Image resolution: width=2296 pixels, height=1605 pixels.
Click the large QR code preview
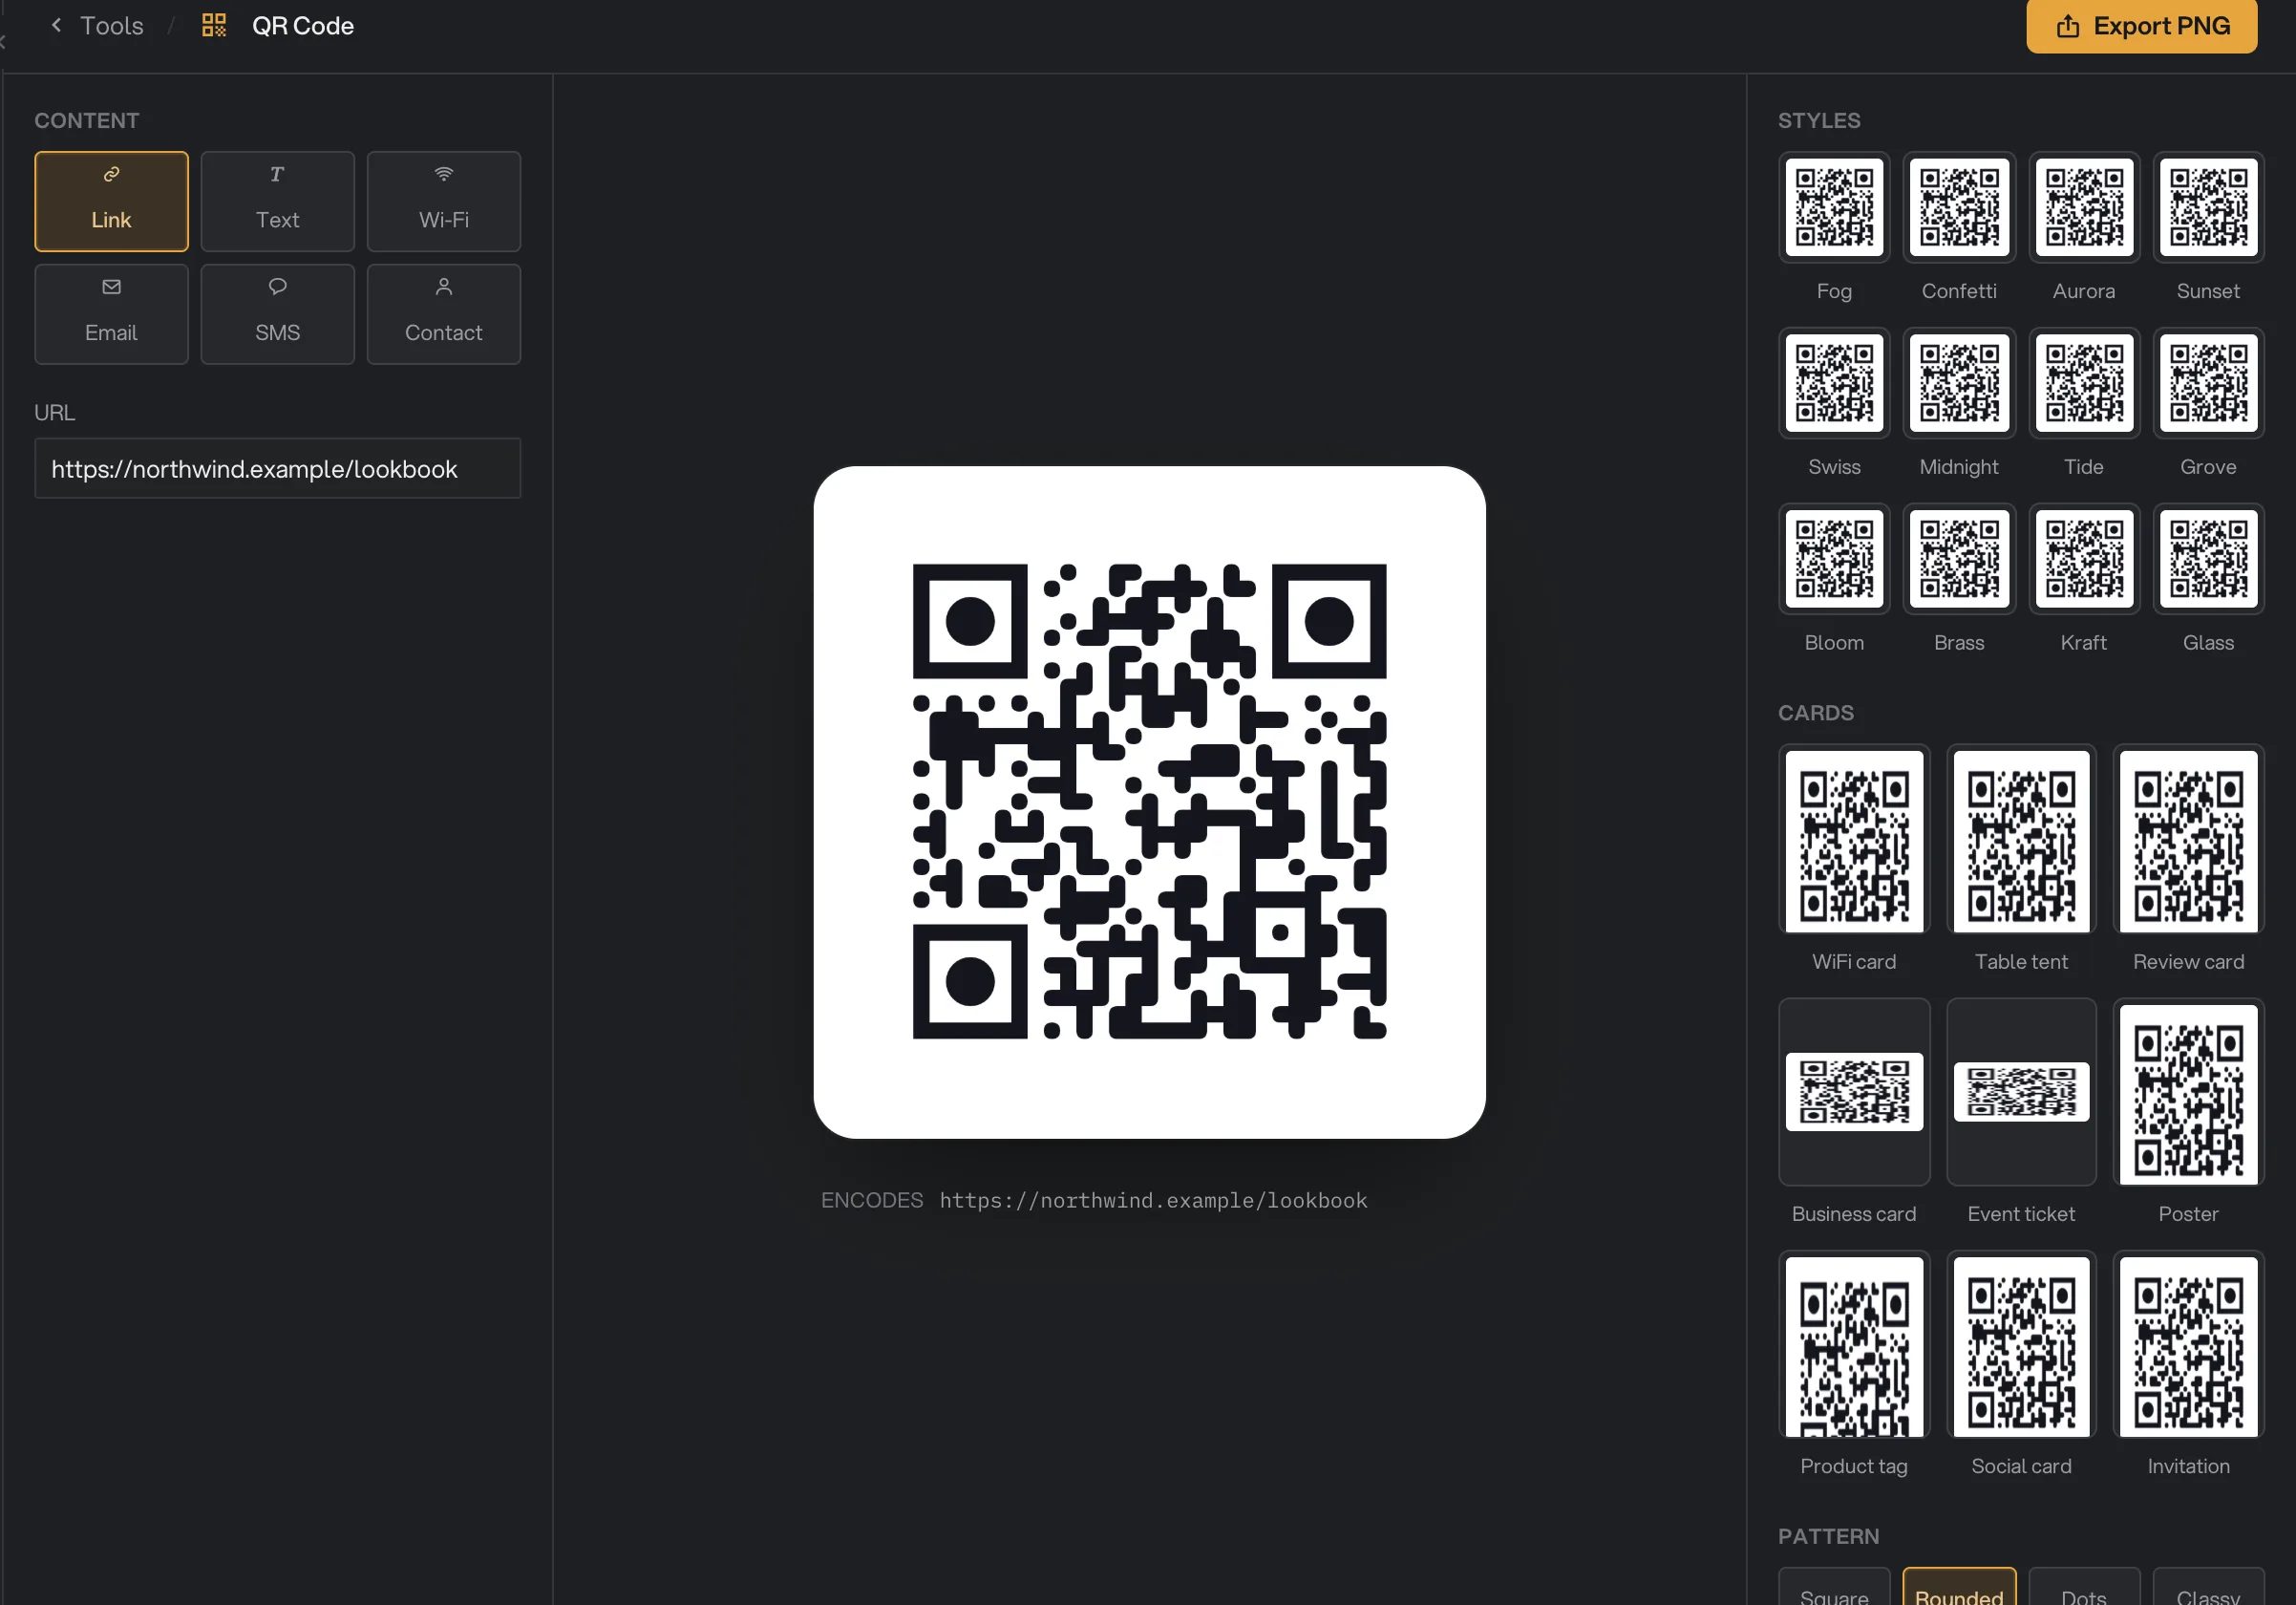[1149, 802]
